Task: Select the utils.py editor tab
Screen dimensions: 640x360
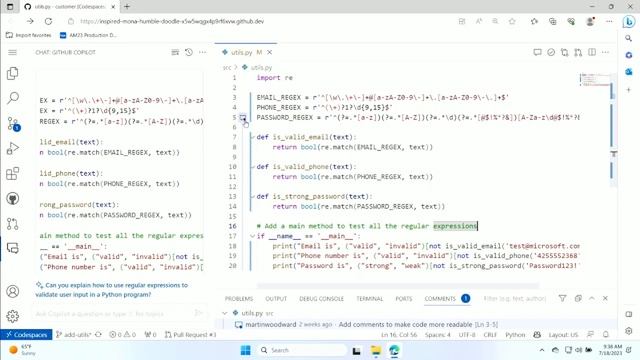Action: tap(247, 52)
